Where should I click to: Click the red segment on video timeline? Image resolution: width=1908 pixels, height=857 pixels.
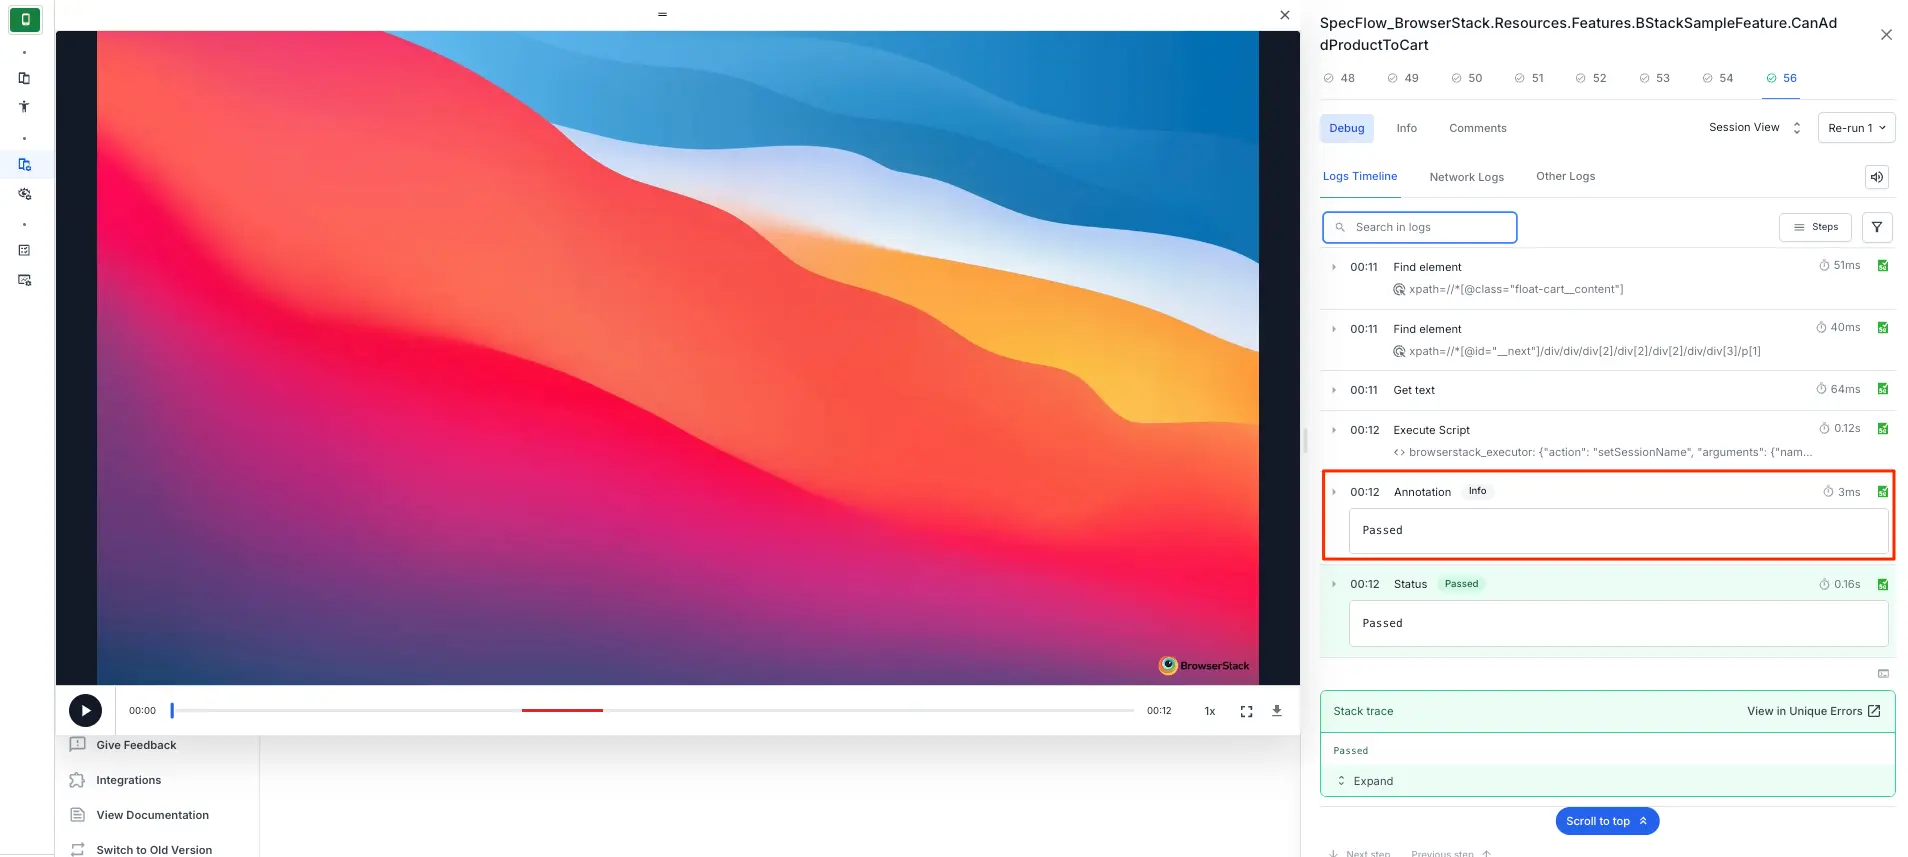pyautogui.click(x=562, y=710)
